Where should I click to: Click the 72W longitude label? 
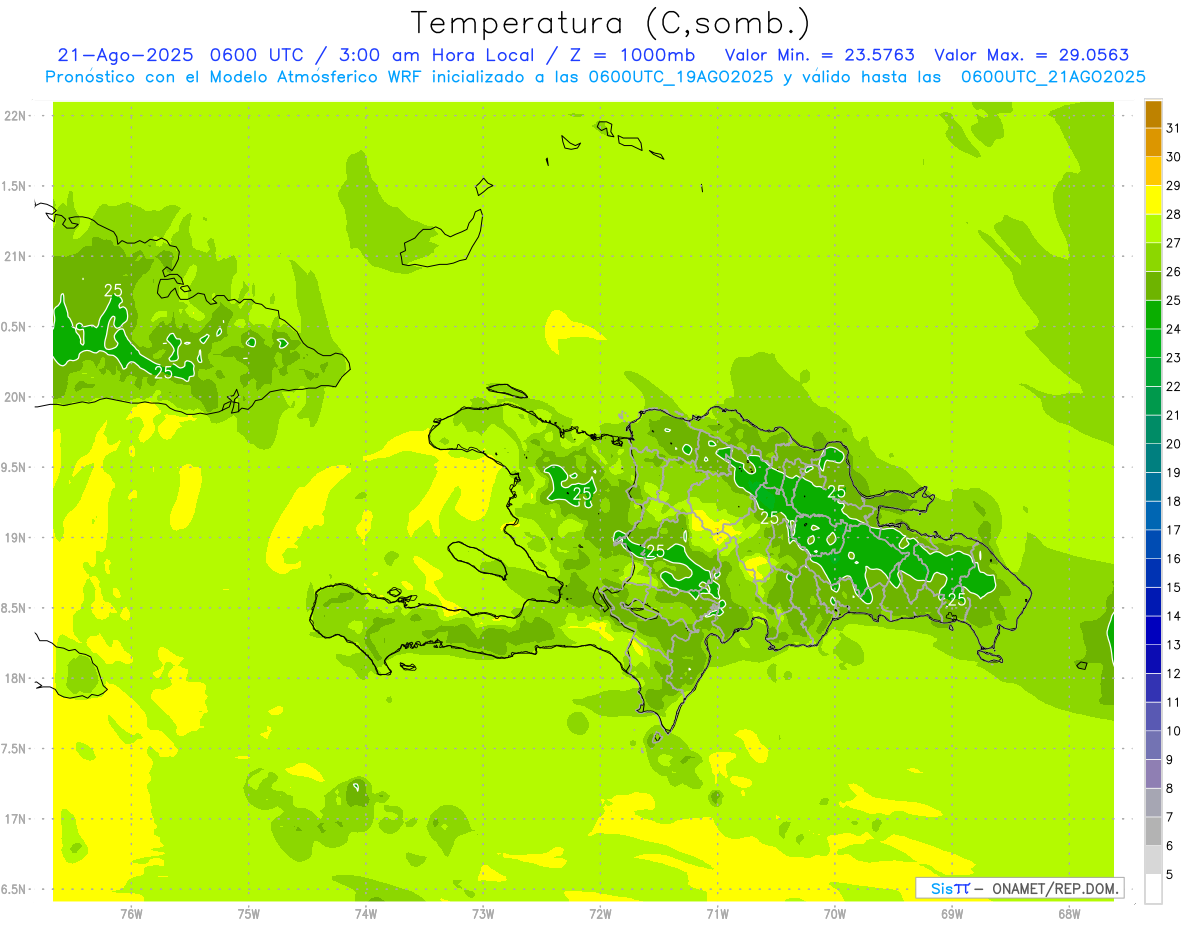tap(600, 913)
